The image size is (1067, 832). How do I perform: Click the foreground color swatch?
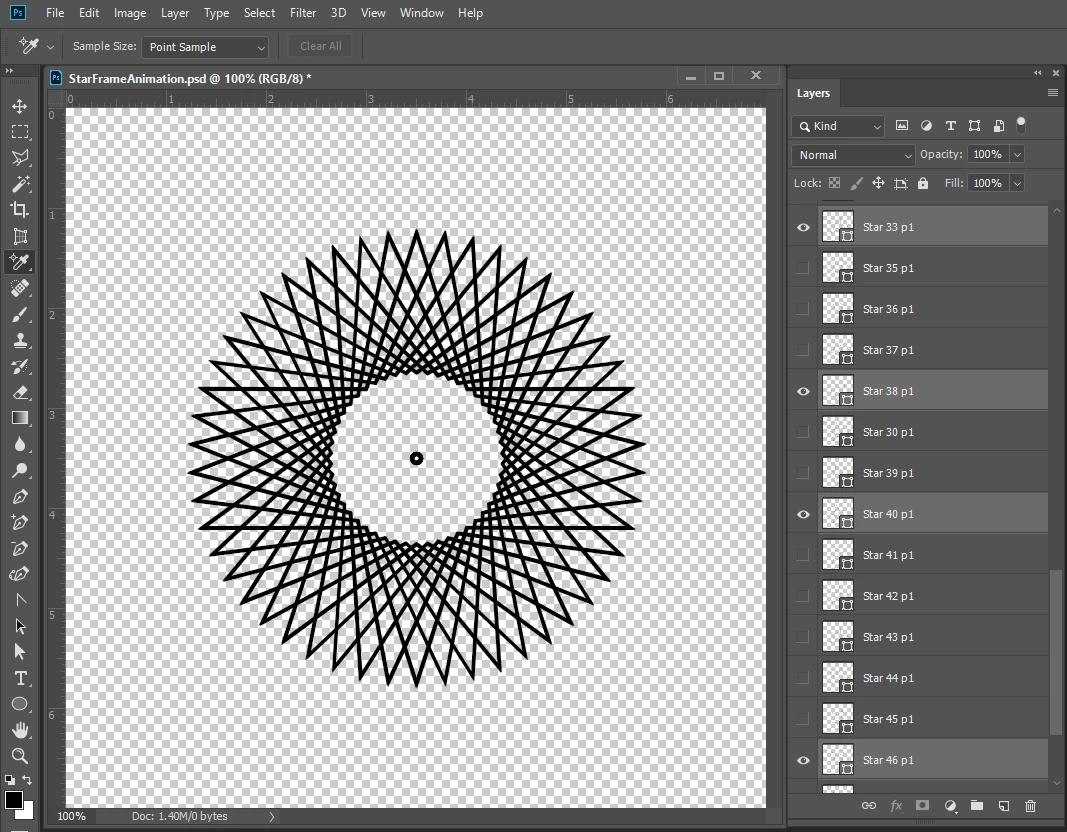click(x=13, y=801)
